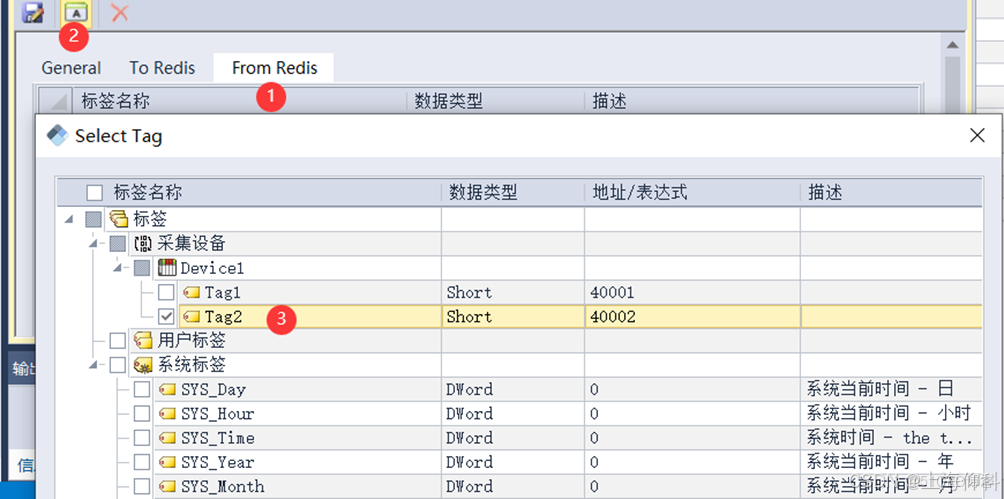This screenshot has width=1004, height=499.
Task: Click the Select Tag dialog title icon
Action: (57, 136)
